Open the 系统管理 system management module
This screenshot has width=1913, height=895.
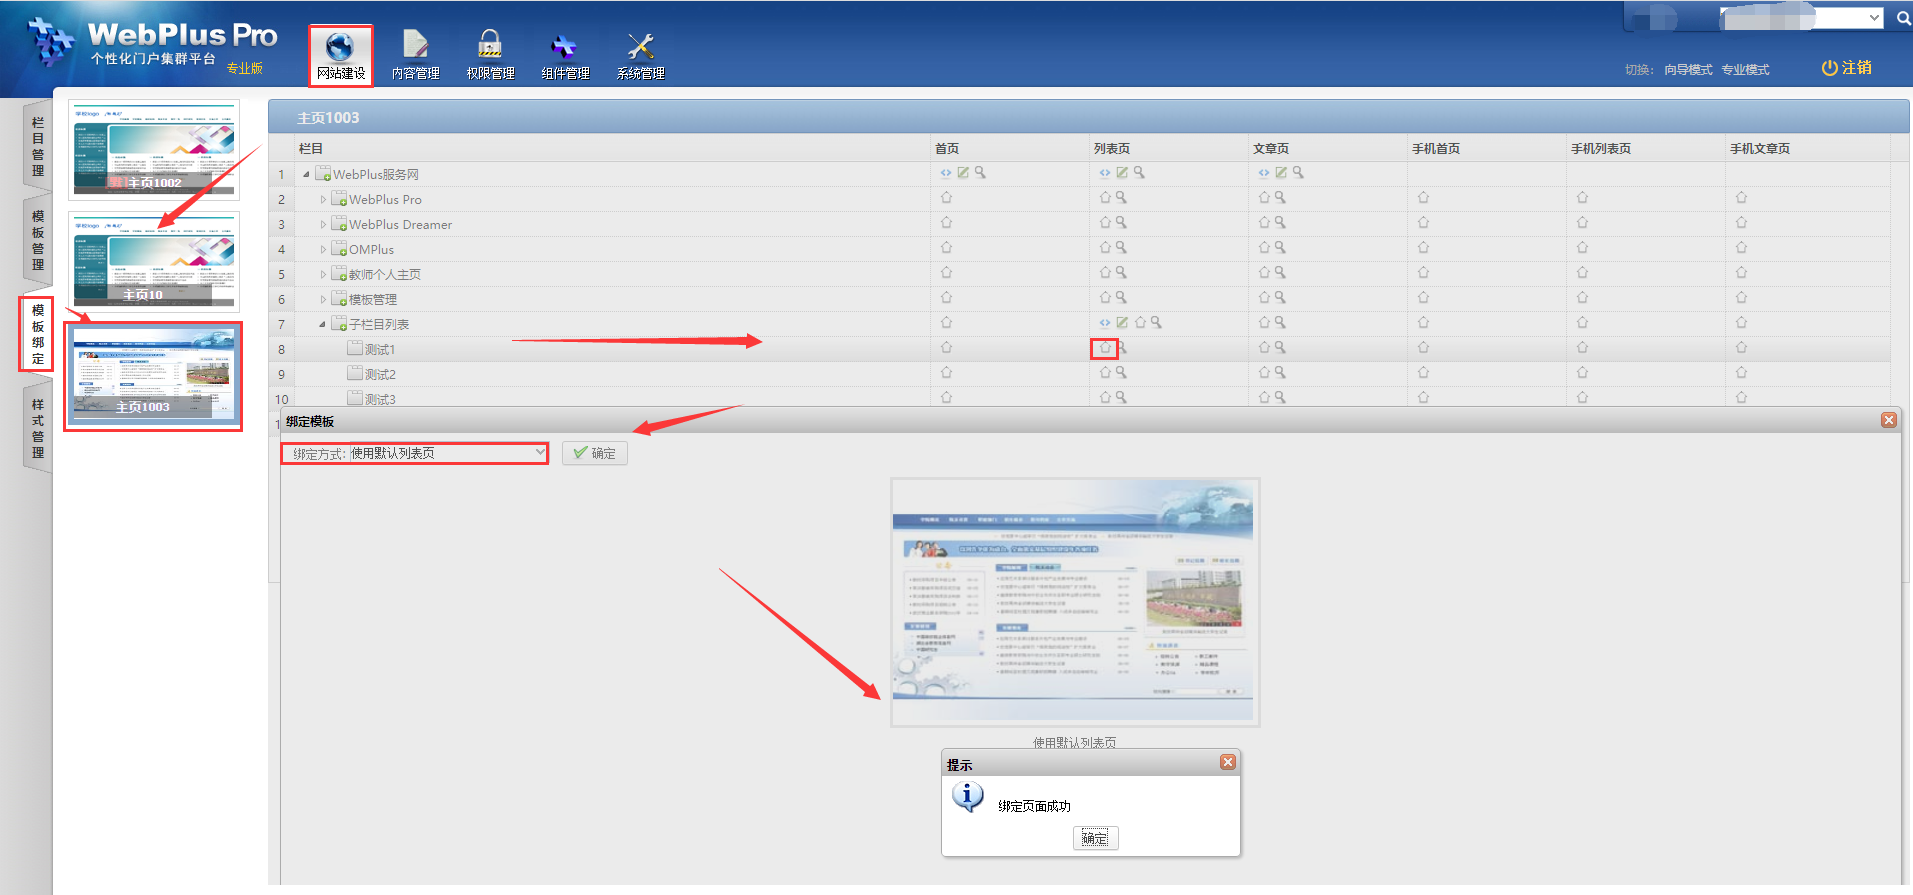[640, 56]
